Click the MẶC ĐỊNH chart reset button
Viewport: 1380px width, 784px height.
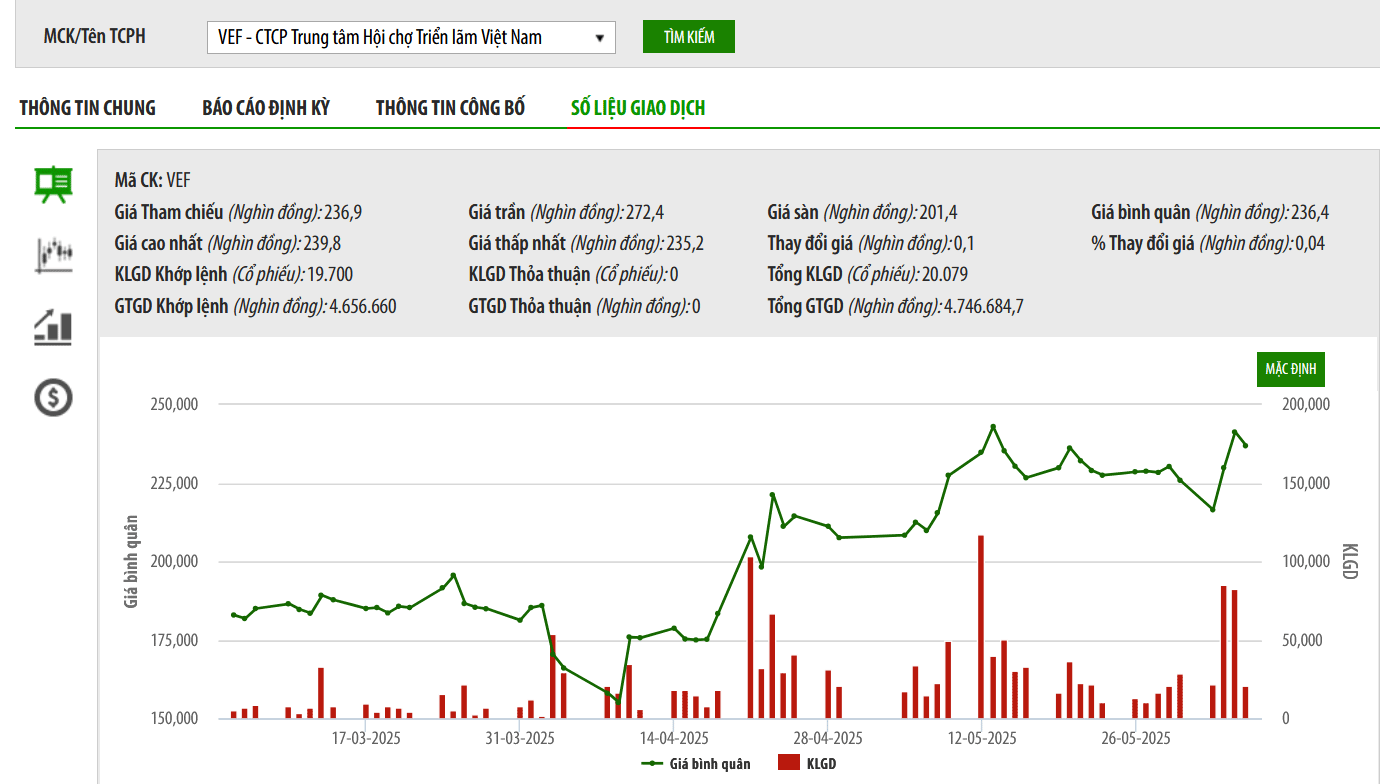click(1290, 369)
